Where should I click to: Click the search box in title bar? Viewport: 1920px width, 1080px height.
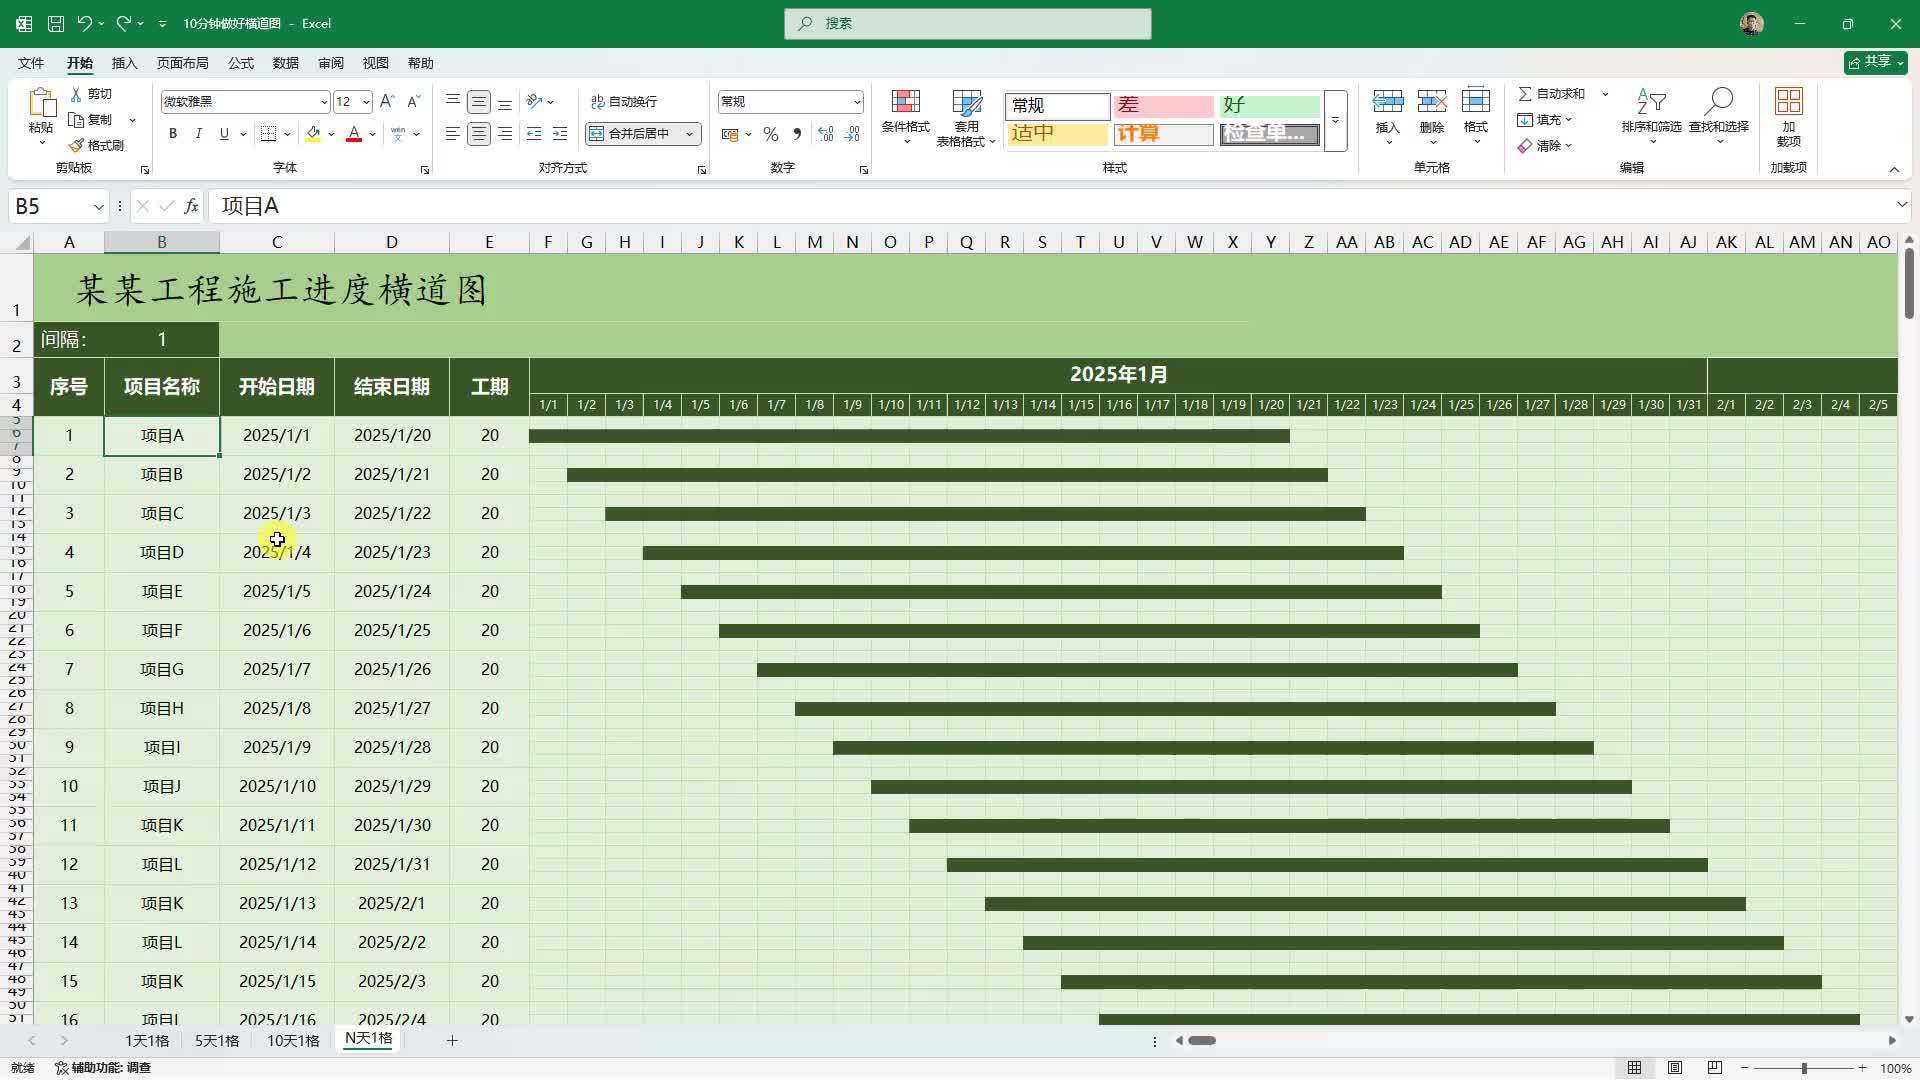click(x=967, y=23)
